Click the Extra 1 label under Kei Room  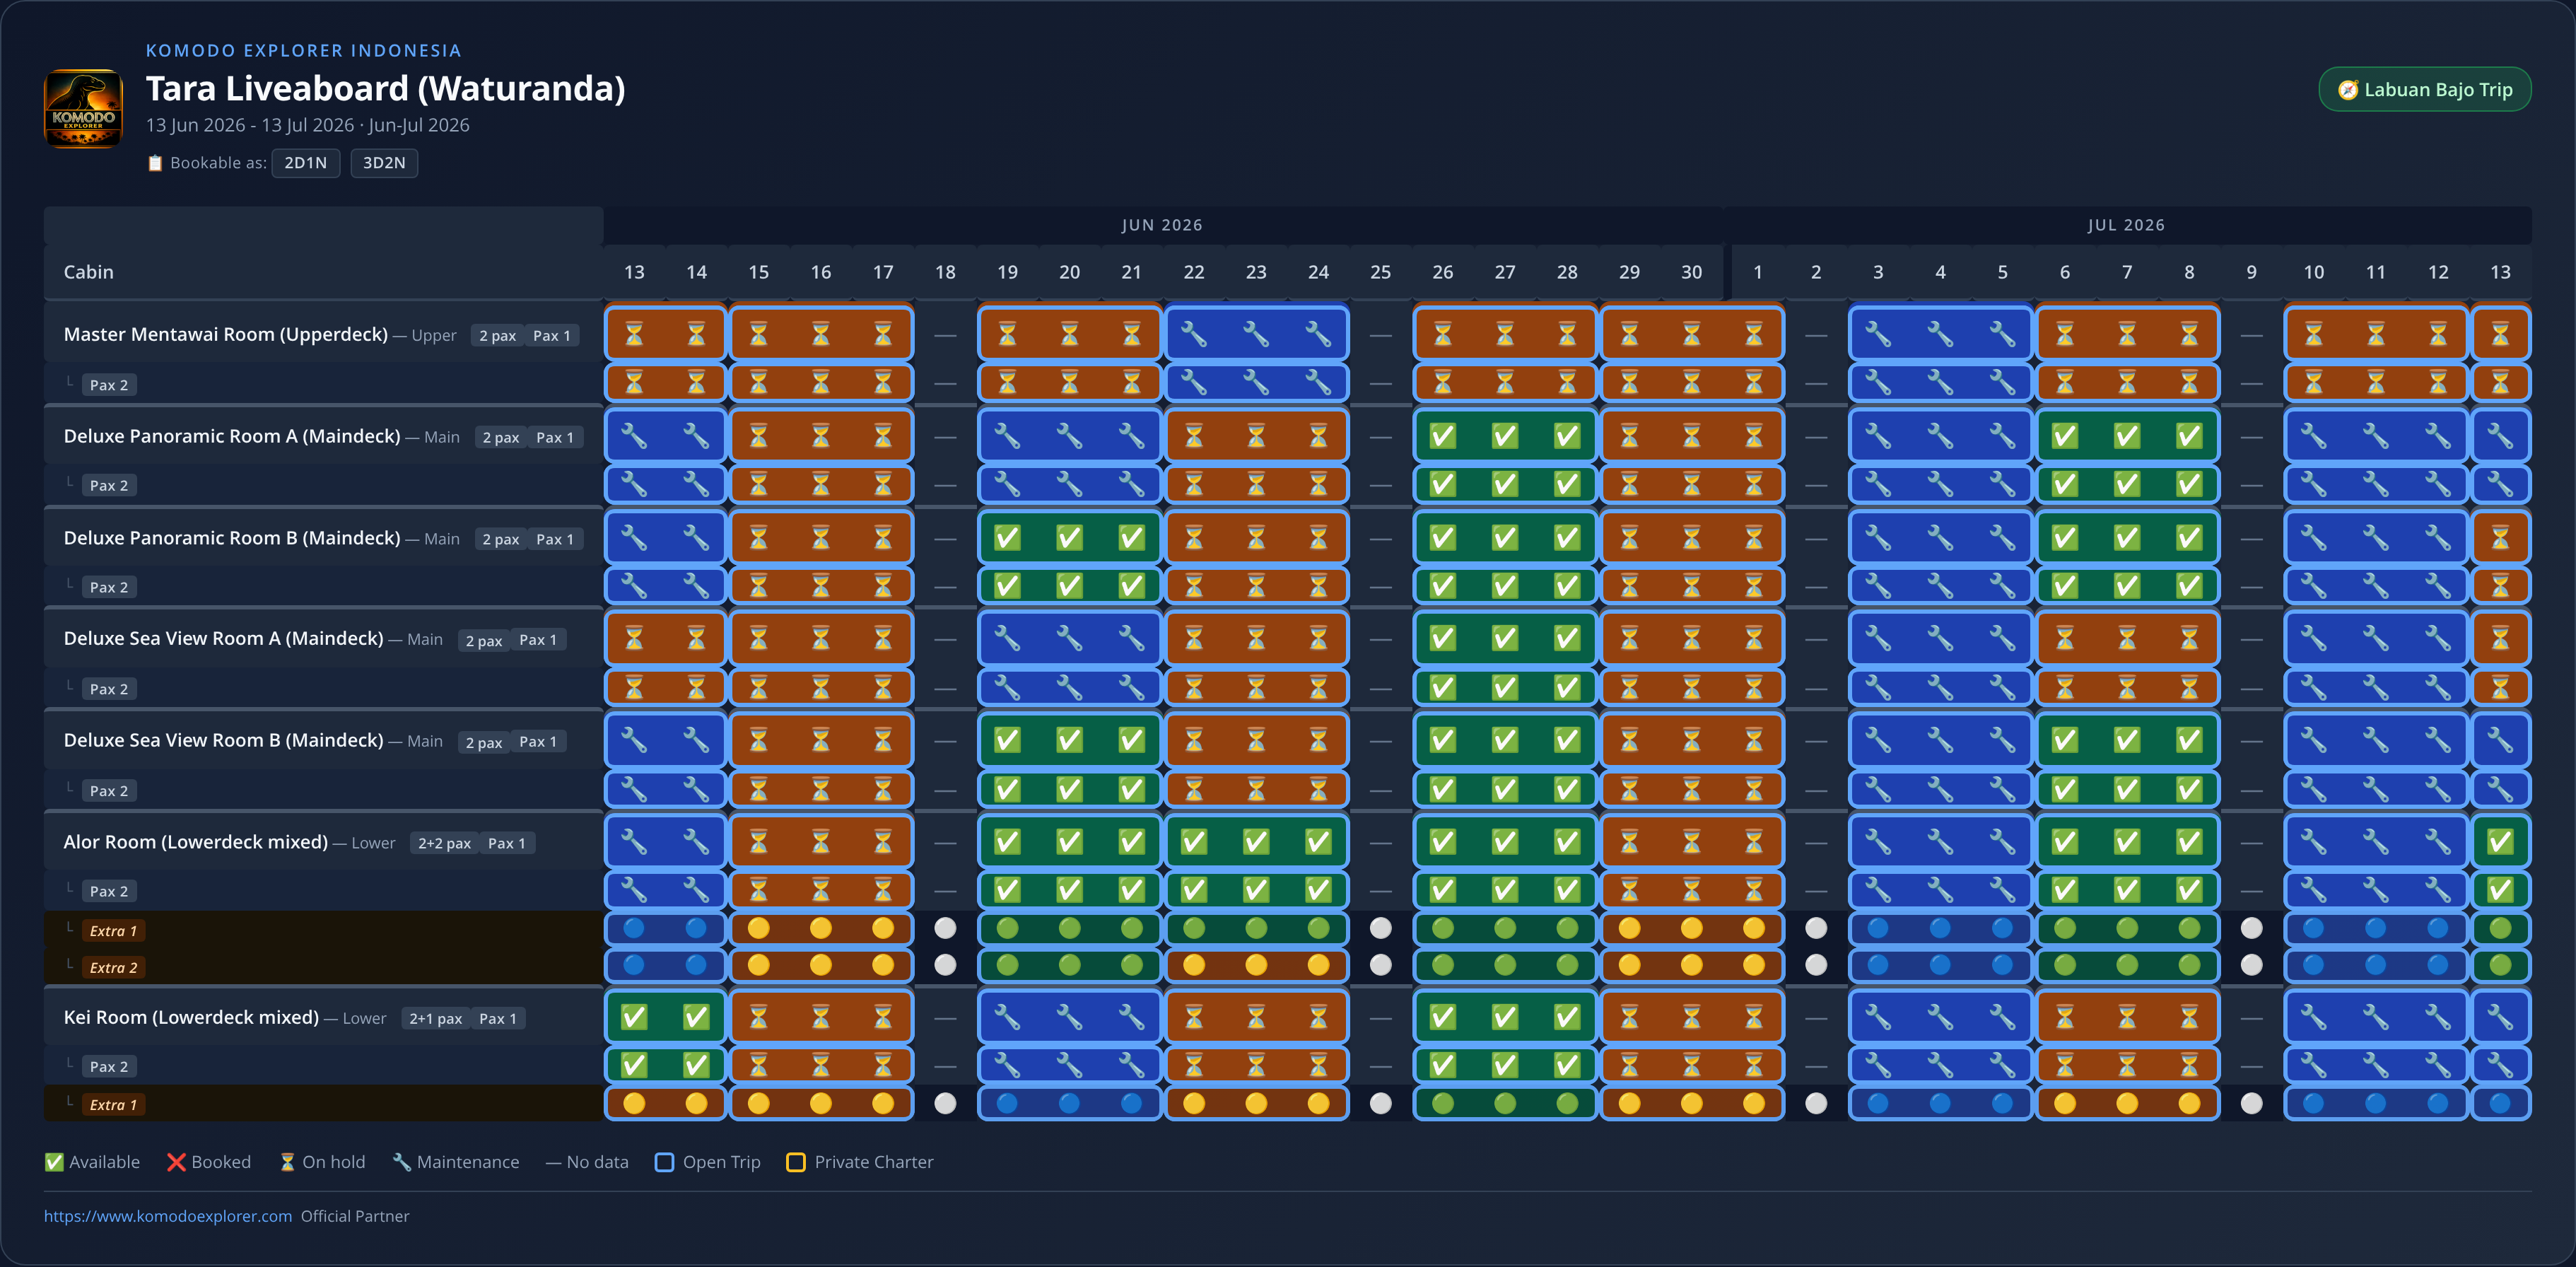[114, 1105]
